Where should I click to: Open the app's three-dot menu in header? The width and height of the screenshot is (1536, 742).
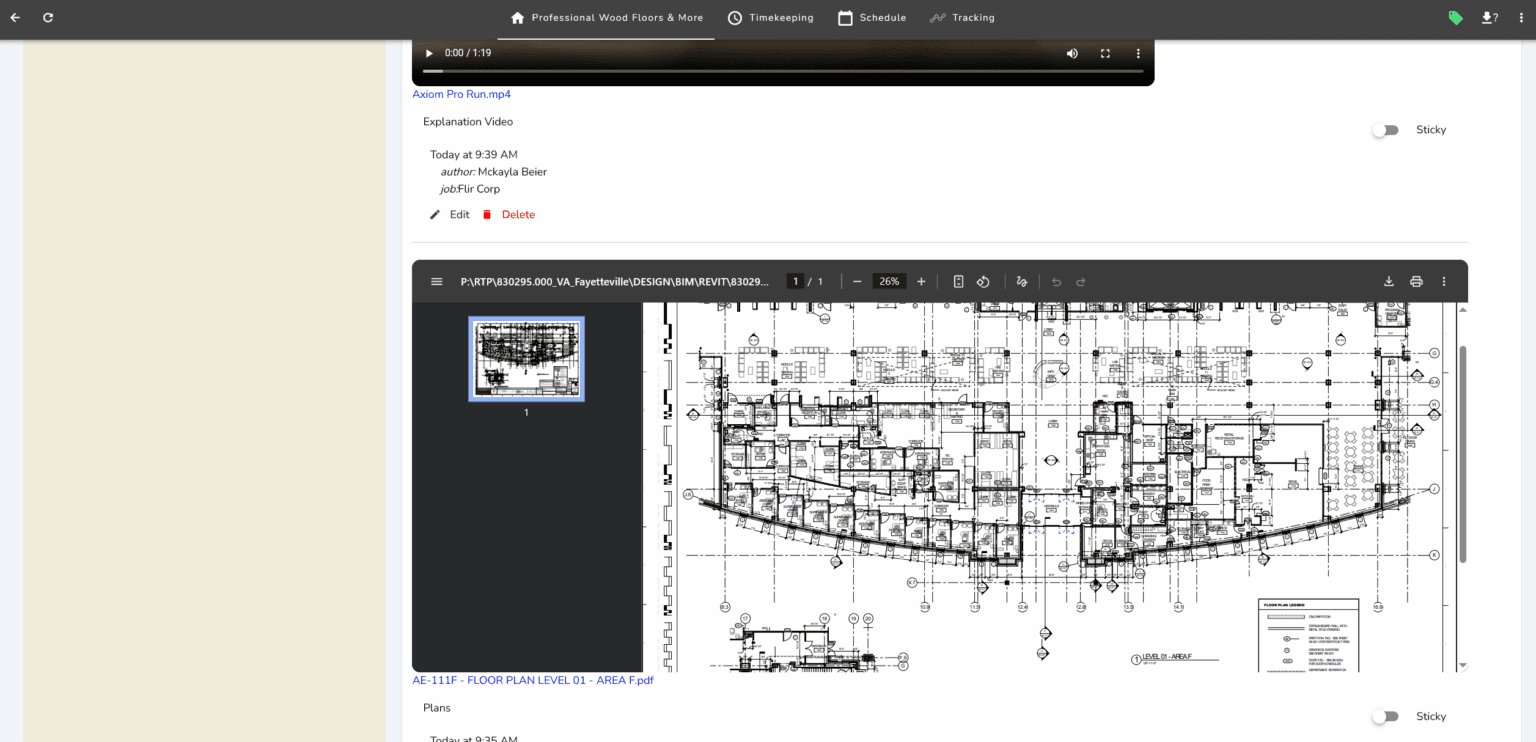pos(1521,18)
